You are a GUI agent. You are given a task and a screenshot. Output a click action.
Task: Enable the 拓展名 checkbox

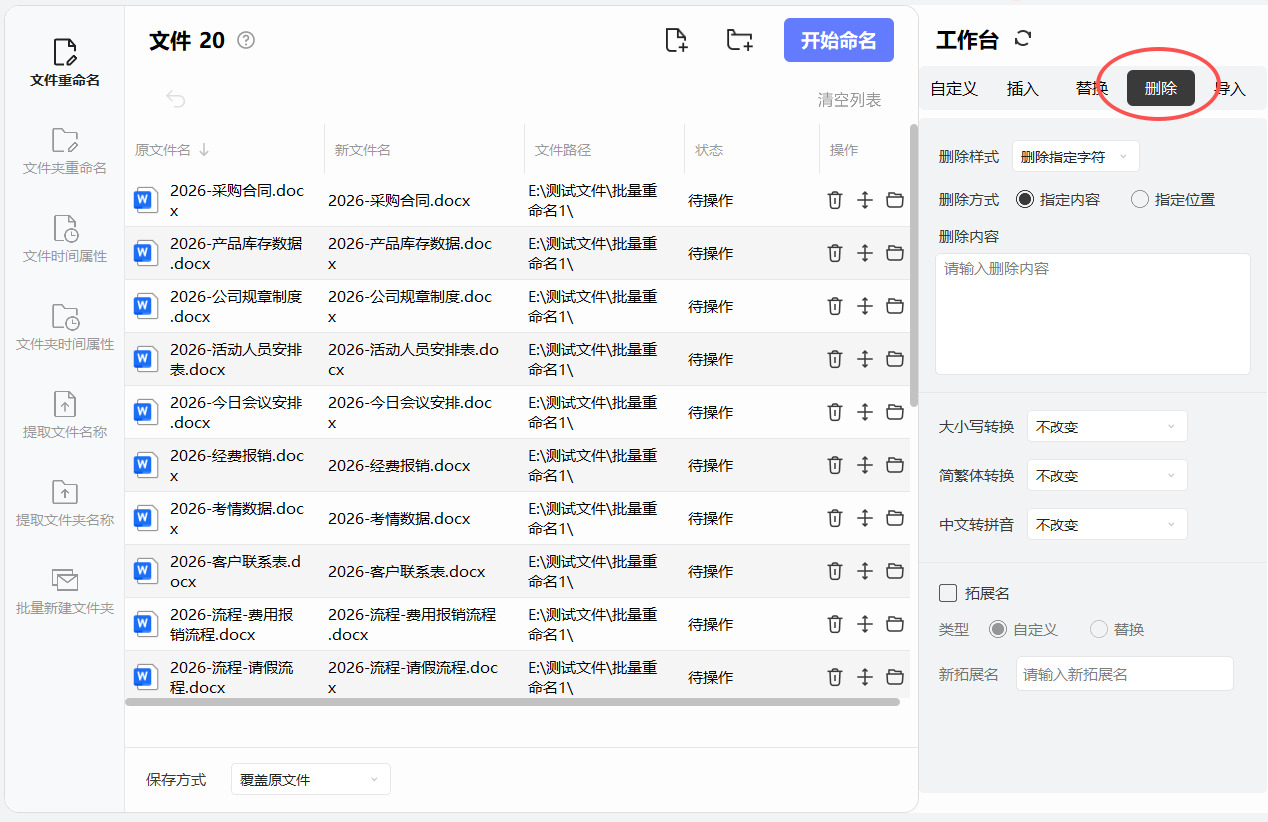(948, 593)
